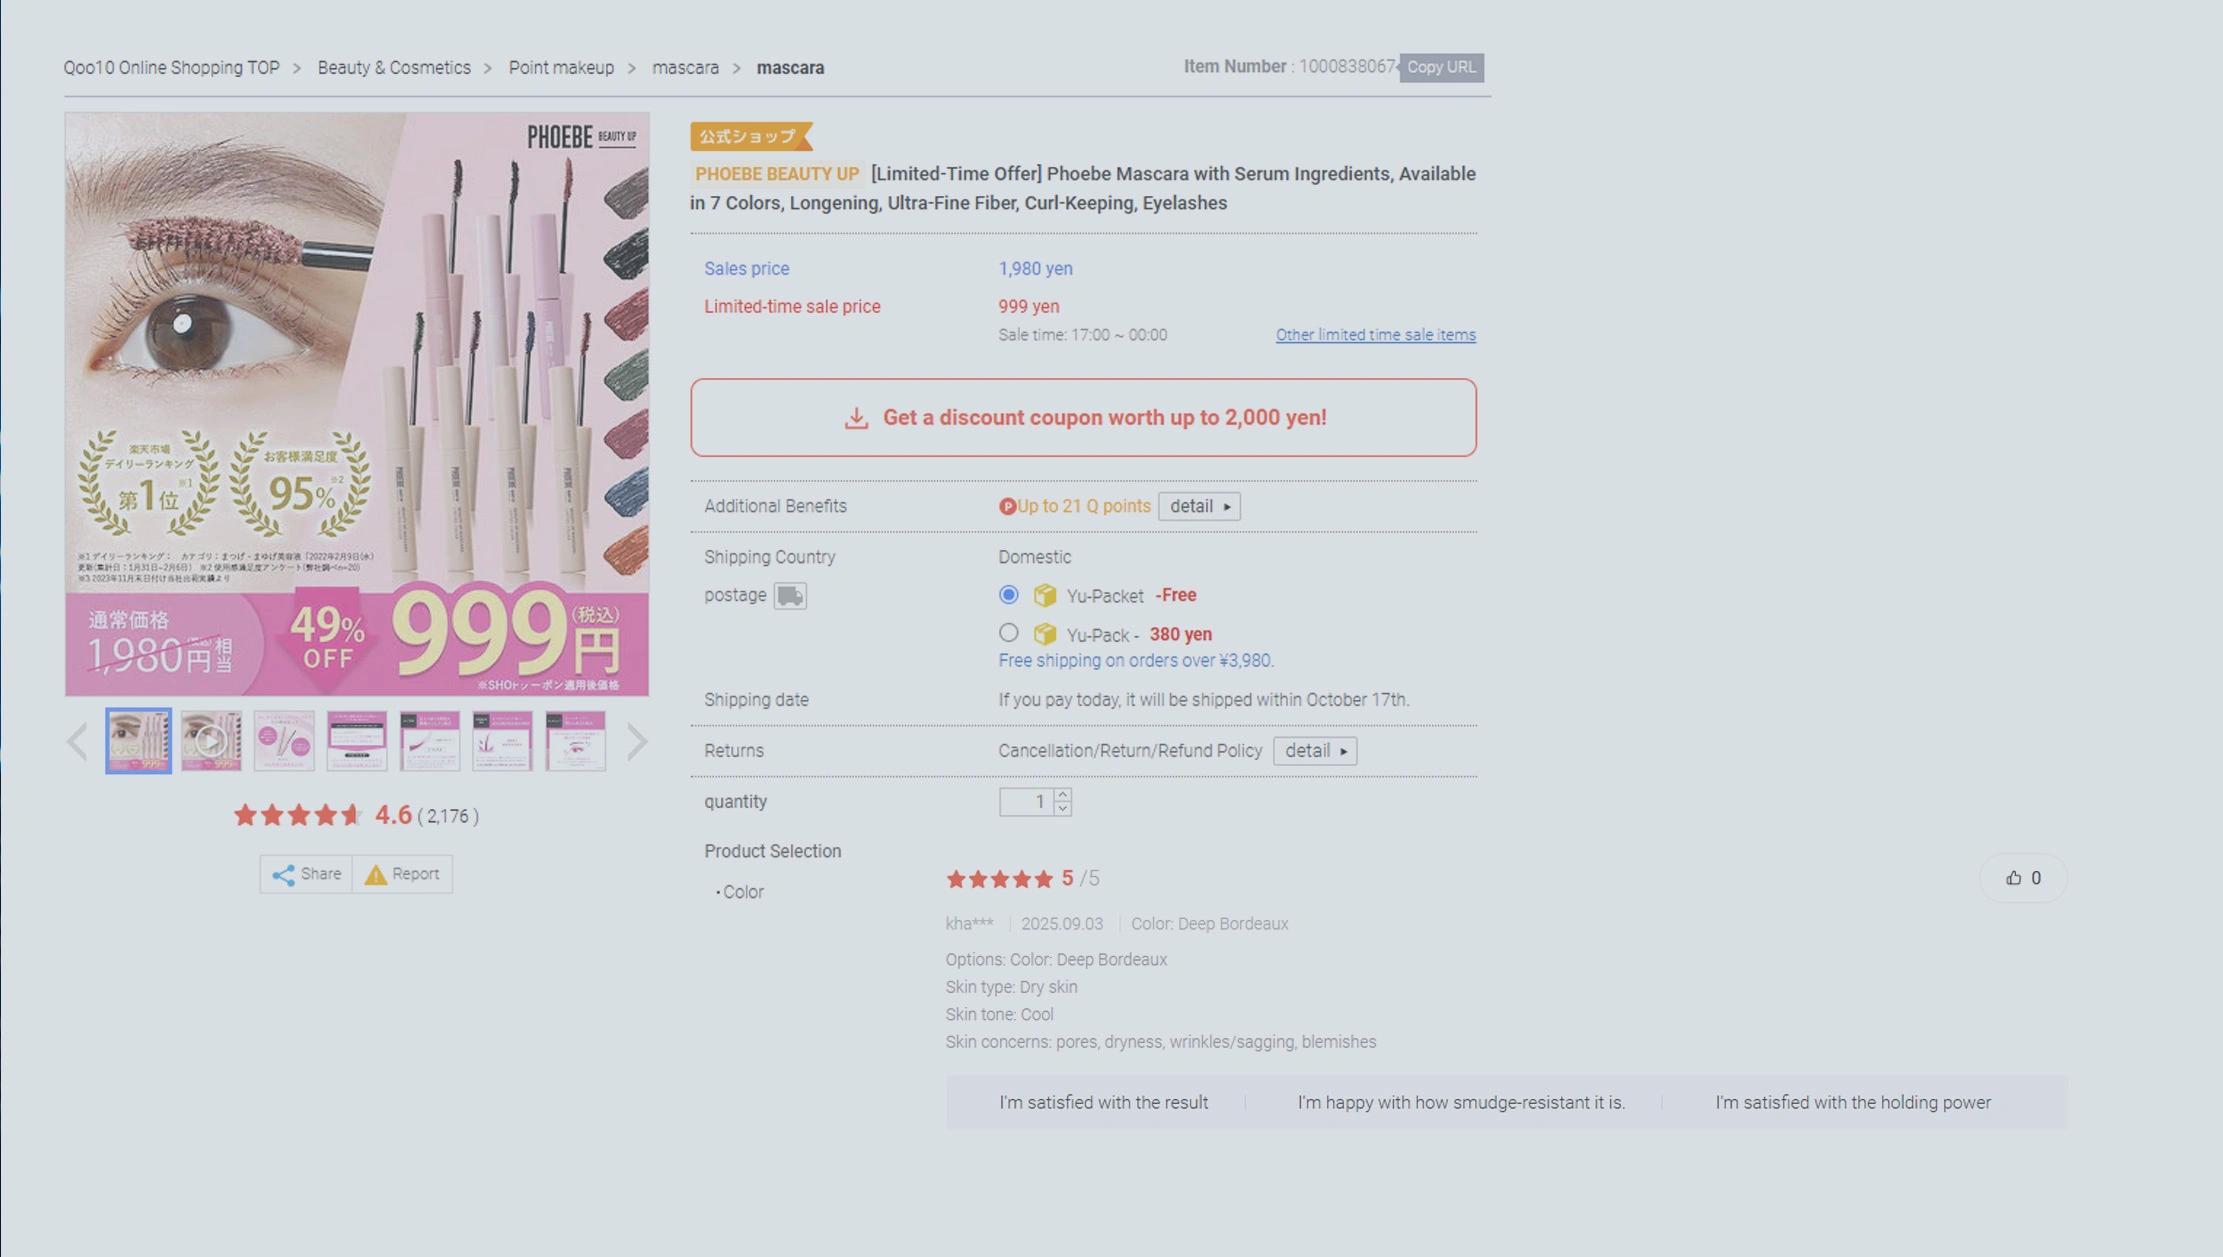Viewport: 2223px width, 1257px height.
Task: Click the download icon on the coupon banner
Action: click(857, 417)
